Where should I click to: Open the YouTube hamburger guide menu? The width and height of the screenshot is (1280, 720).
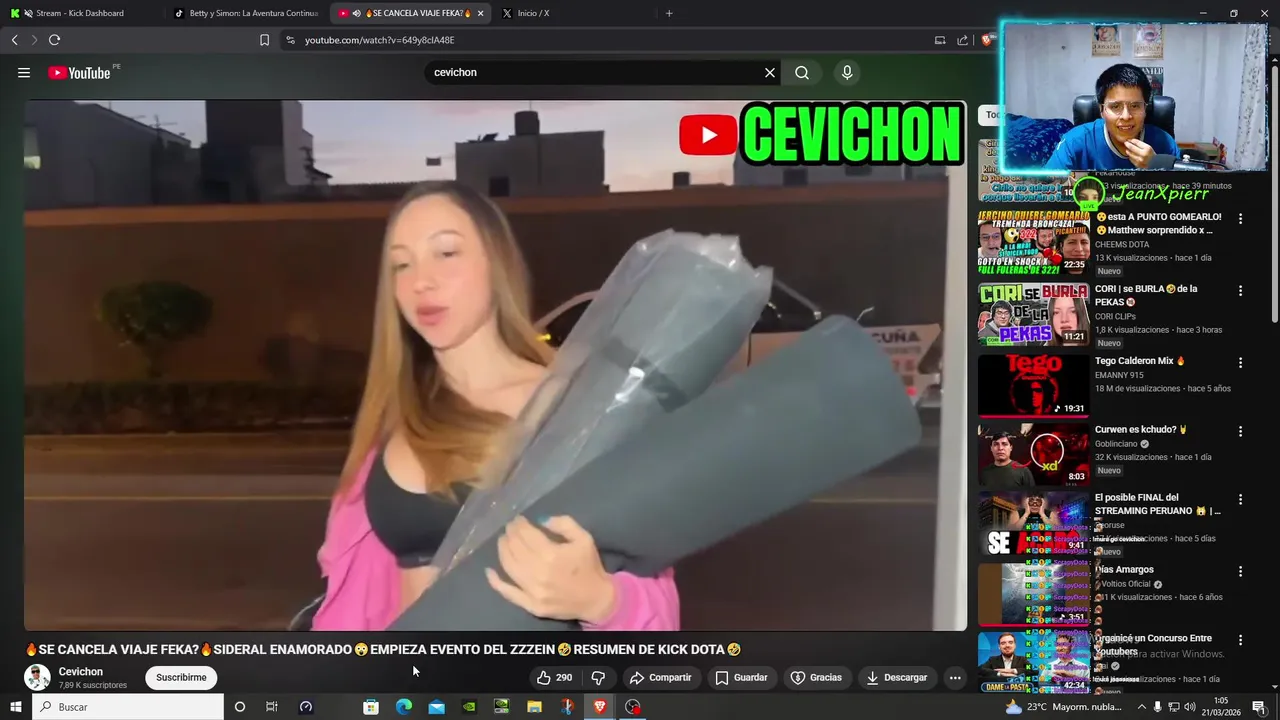(x=24, y=73)
